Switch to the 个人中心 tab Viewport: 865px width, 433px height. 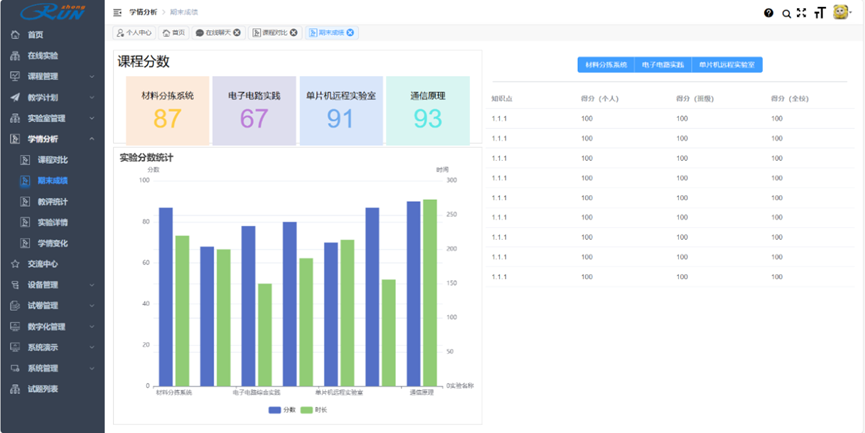pyautogui.click(x=134, y=33)
